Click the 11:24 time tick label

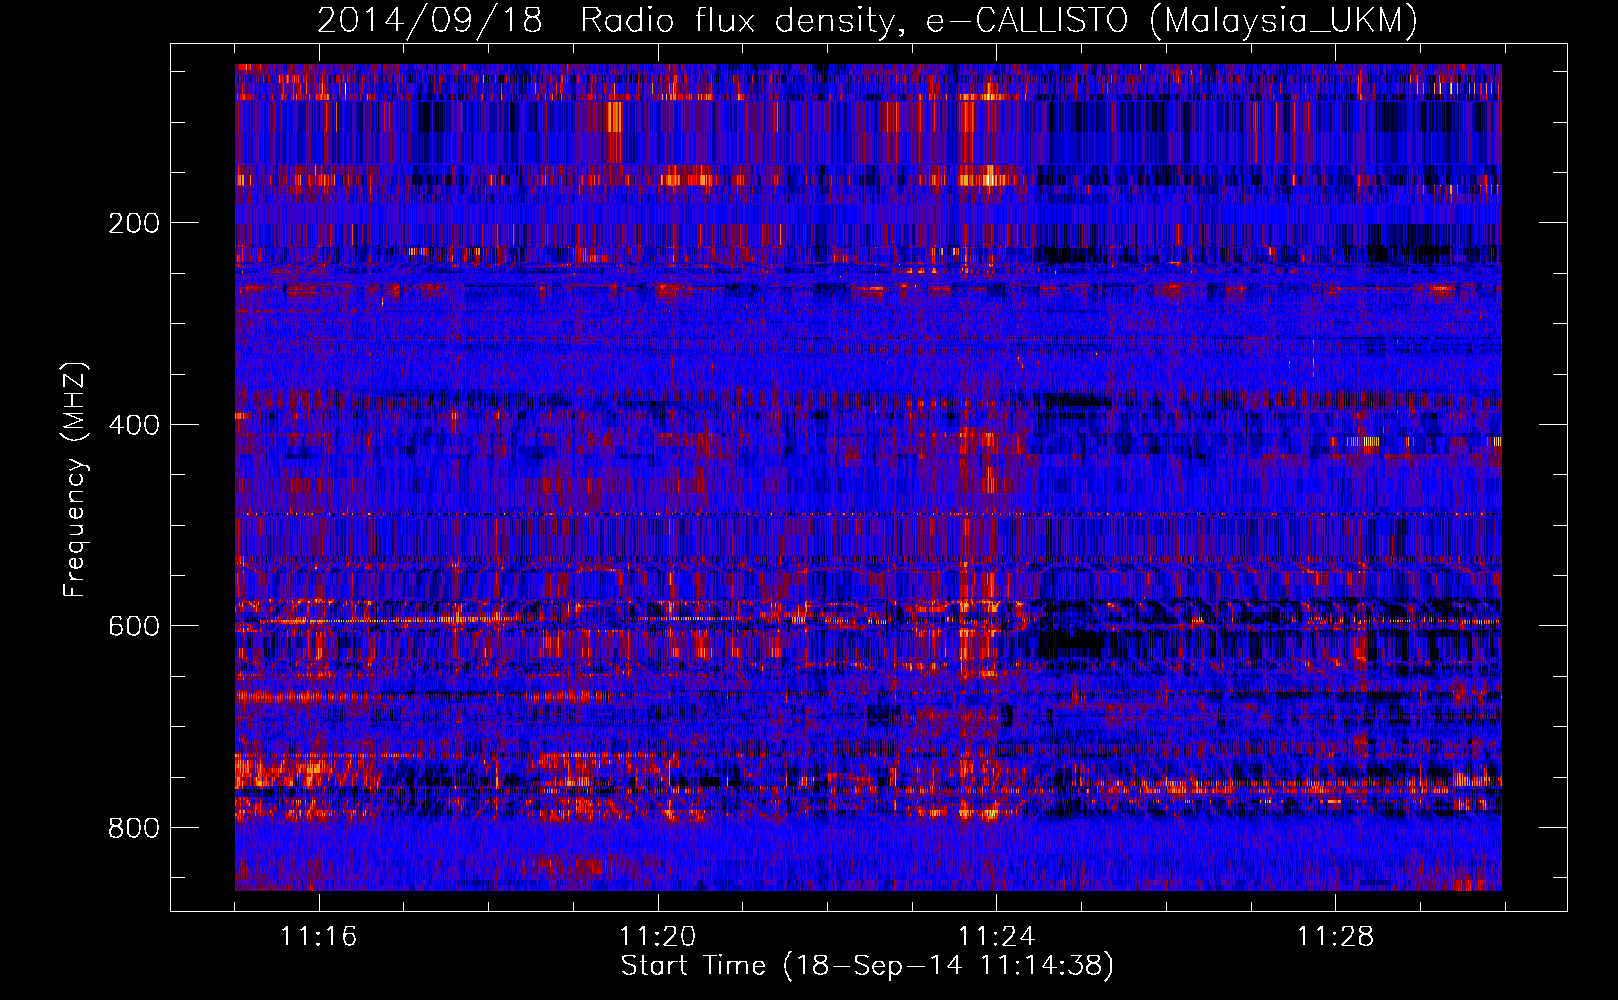996,937
